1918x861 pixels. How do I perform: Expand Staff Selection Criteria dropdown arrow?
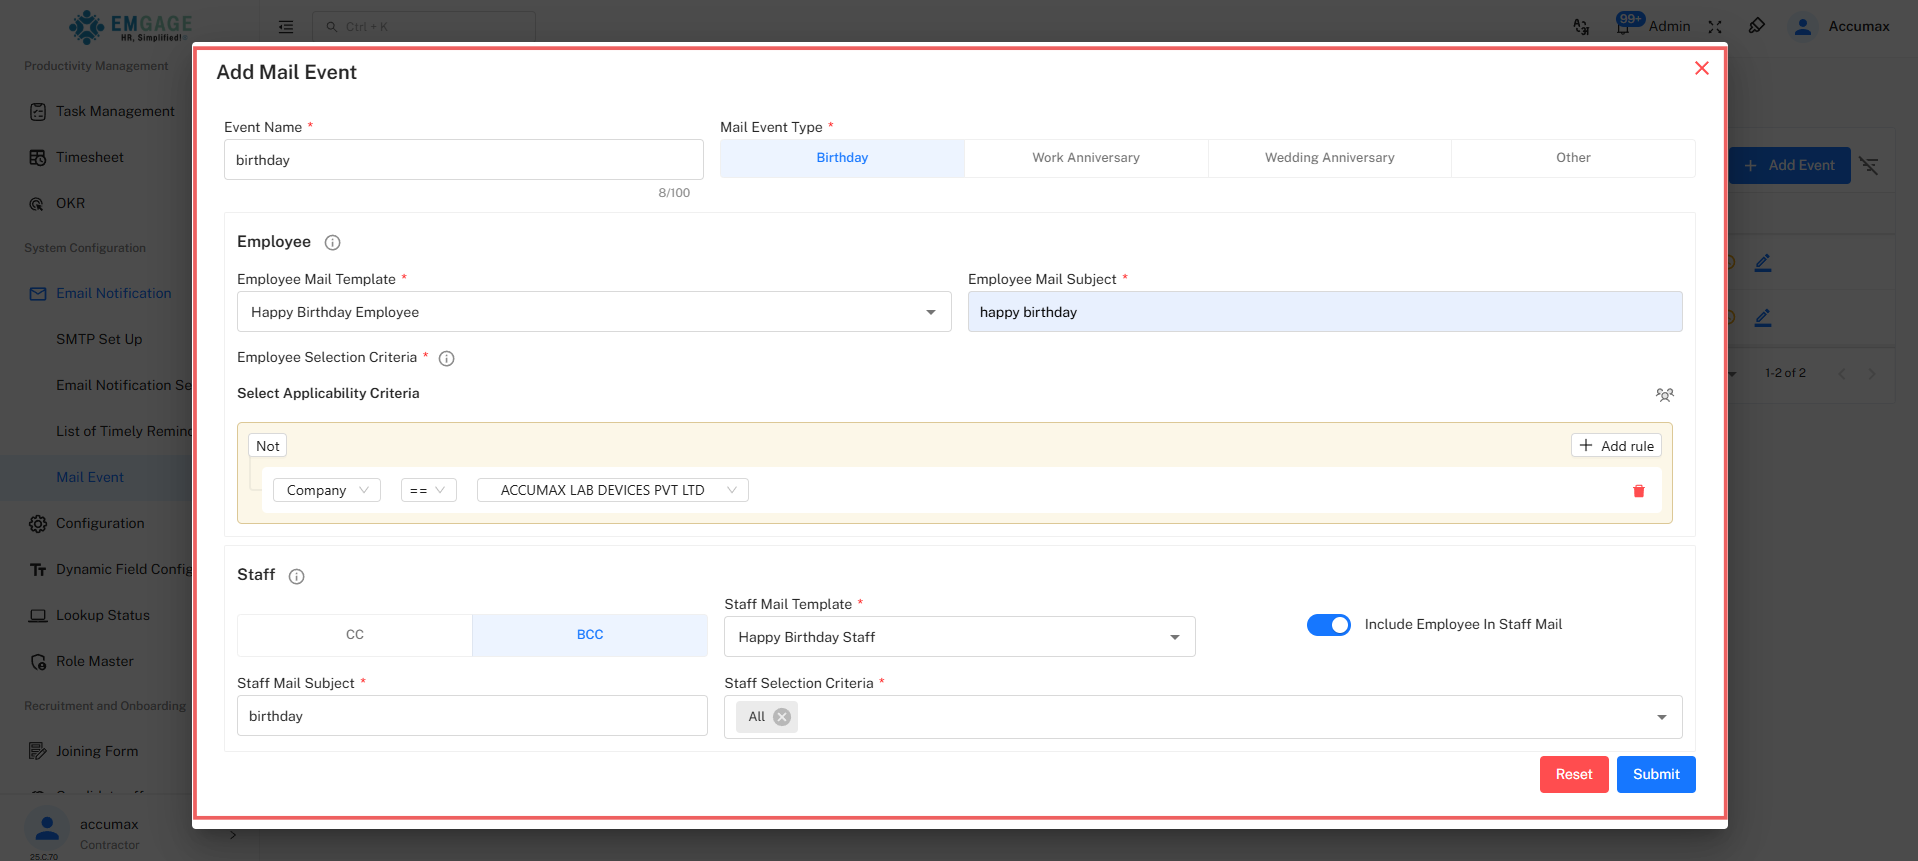1662,717
